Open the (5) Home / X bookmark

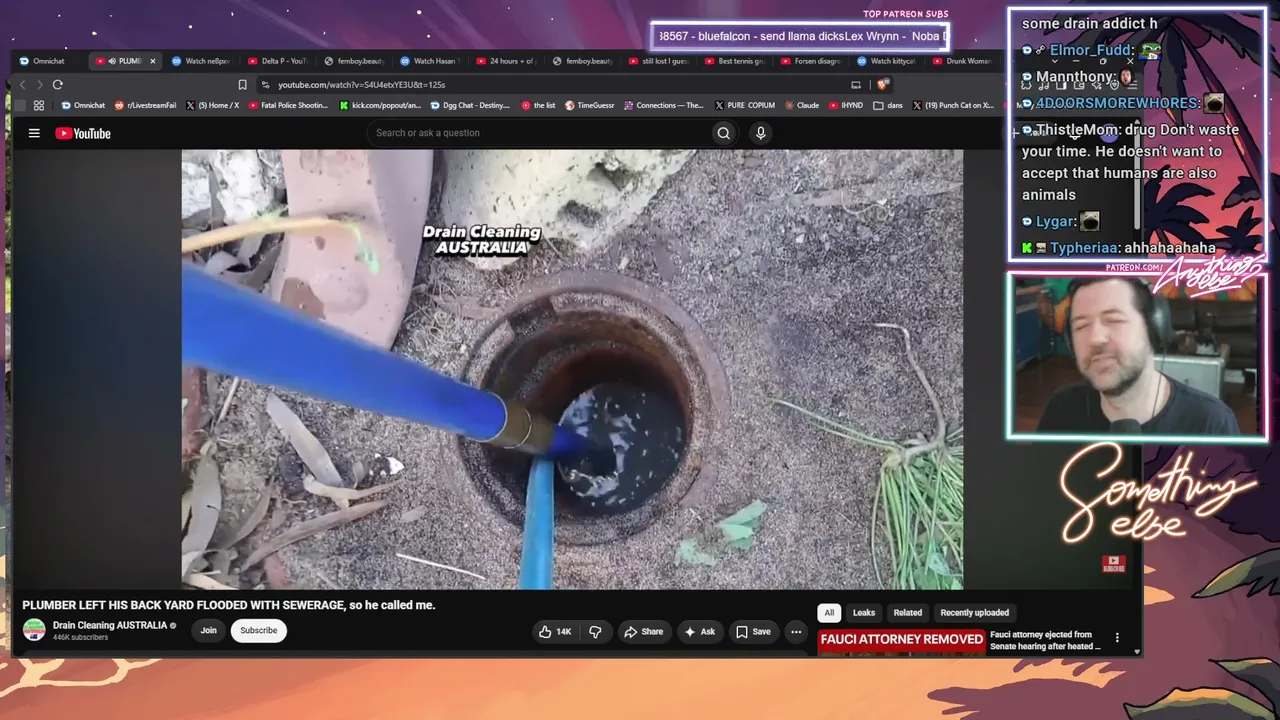212,105
